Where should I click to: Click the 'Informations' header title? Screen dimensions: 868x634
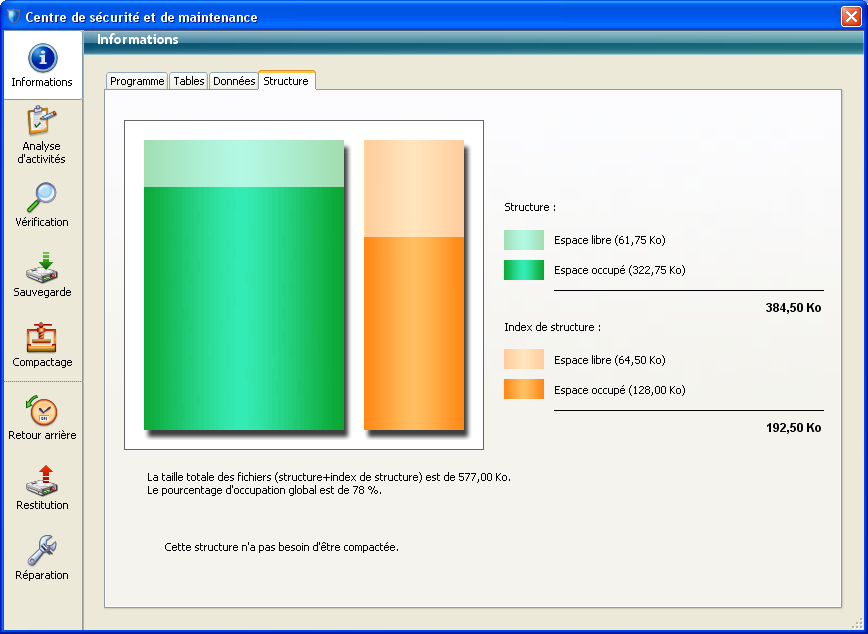click(137, 39)
